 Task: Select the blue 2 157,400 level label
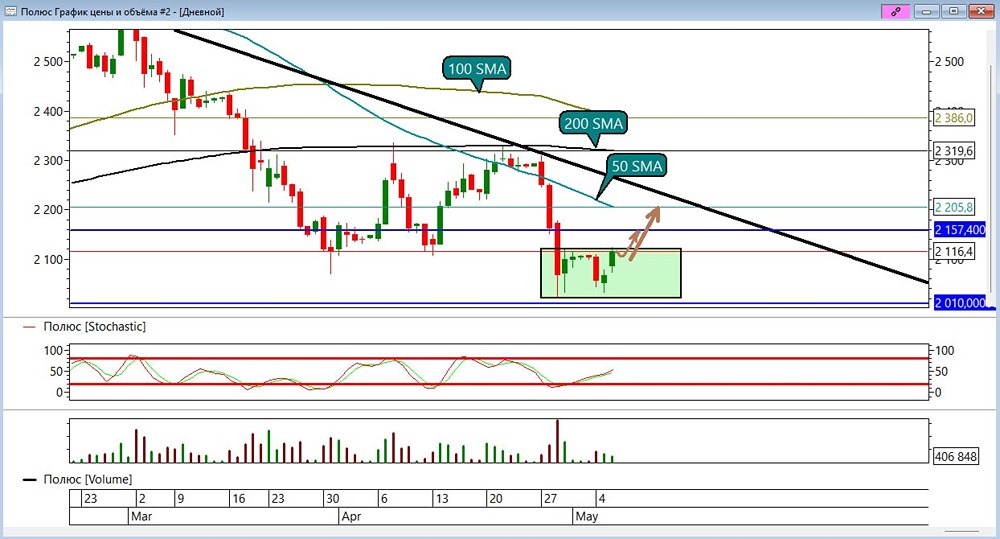click(960, 230)
